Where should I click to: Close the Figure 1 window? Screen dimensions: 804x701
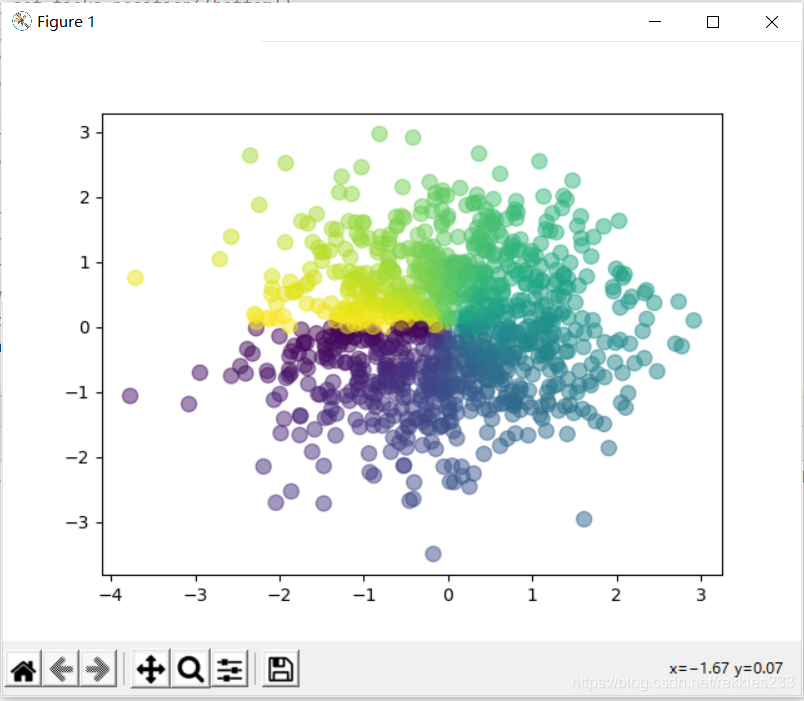(772, 22)
